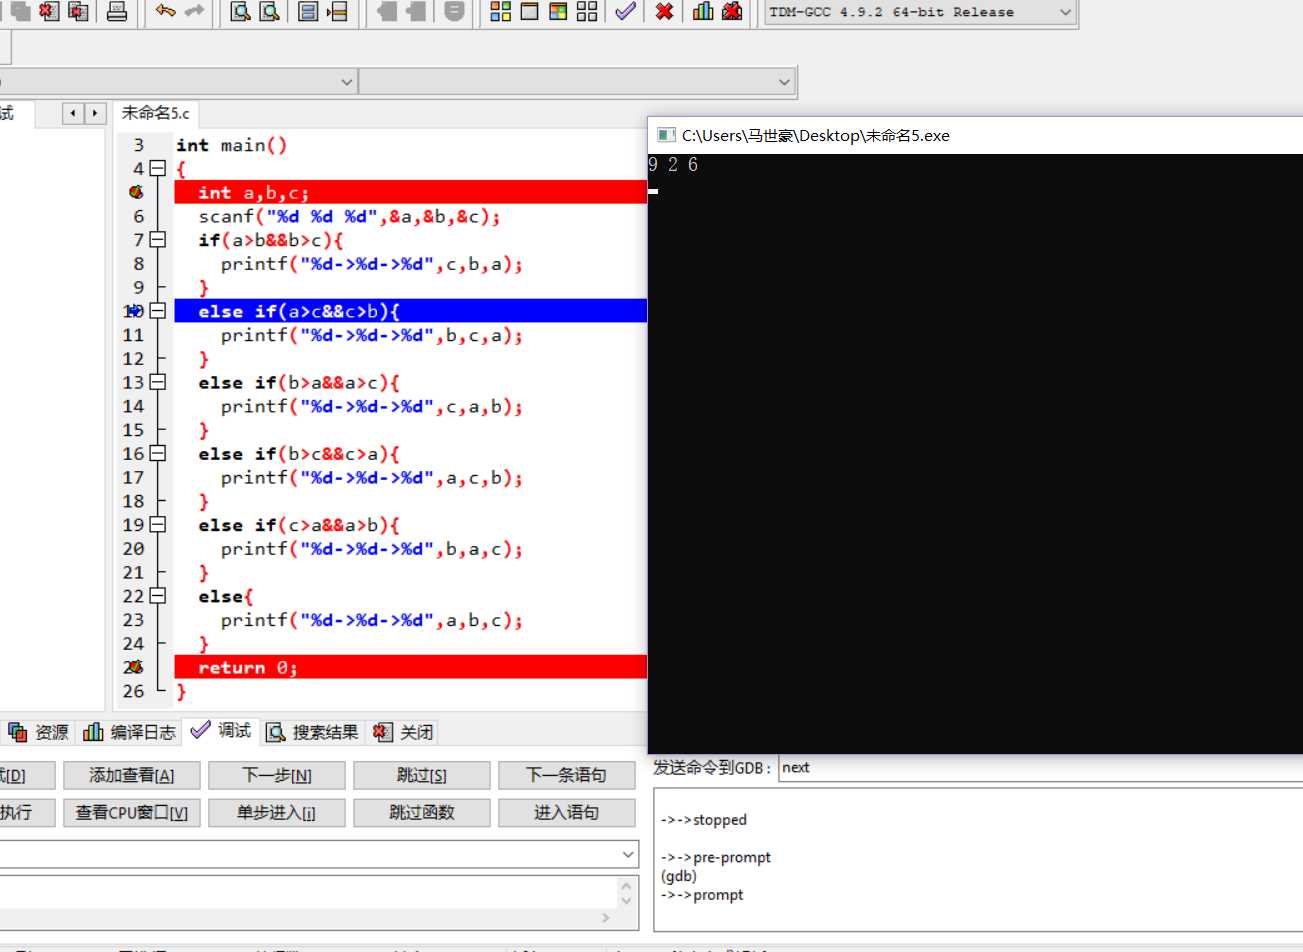Screen dimensions: 1303x952
Task: Click the 跳过函数 button
Action: [x=422, y=813]
